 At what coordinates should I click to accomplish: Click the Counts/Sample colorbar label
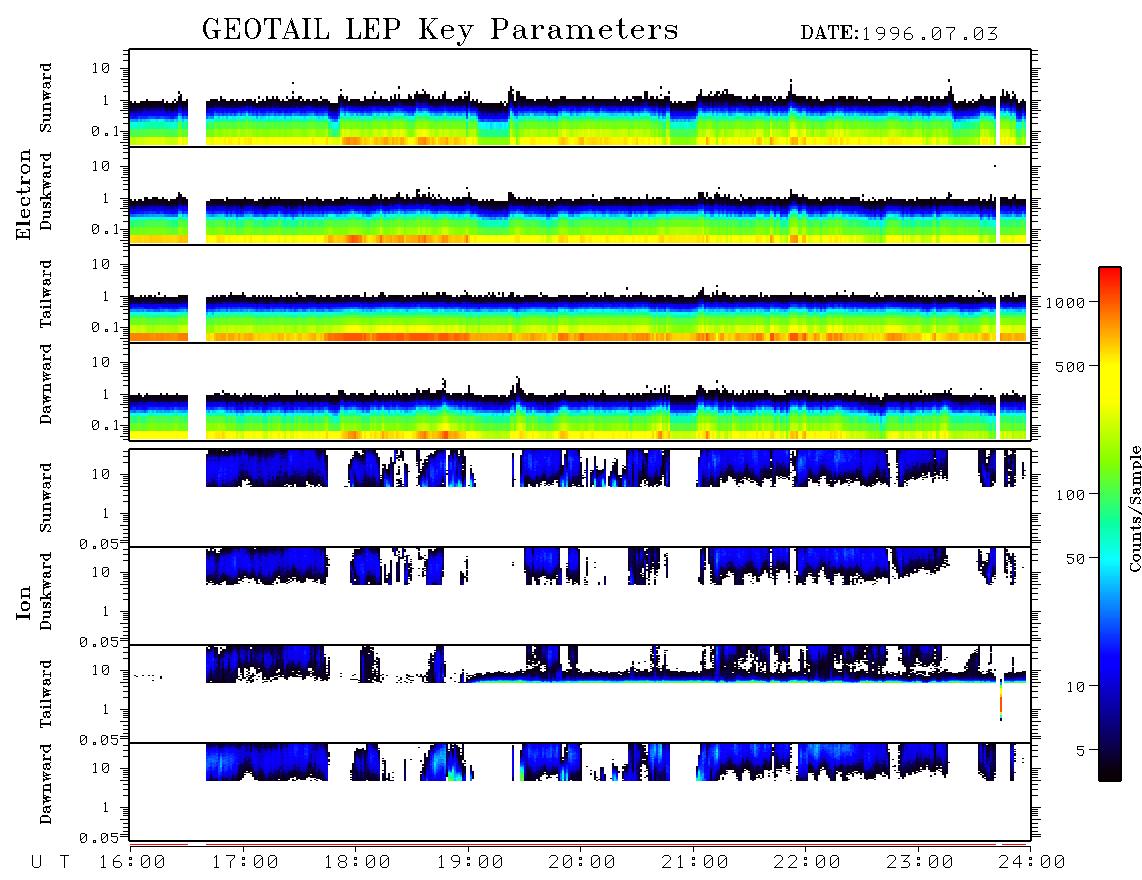click(x=1134, y=508)
